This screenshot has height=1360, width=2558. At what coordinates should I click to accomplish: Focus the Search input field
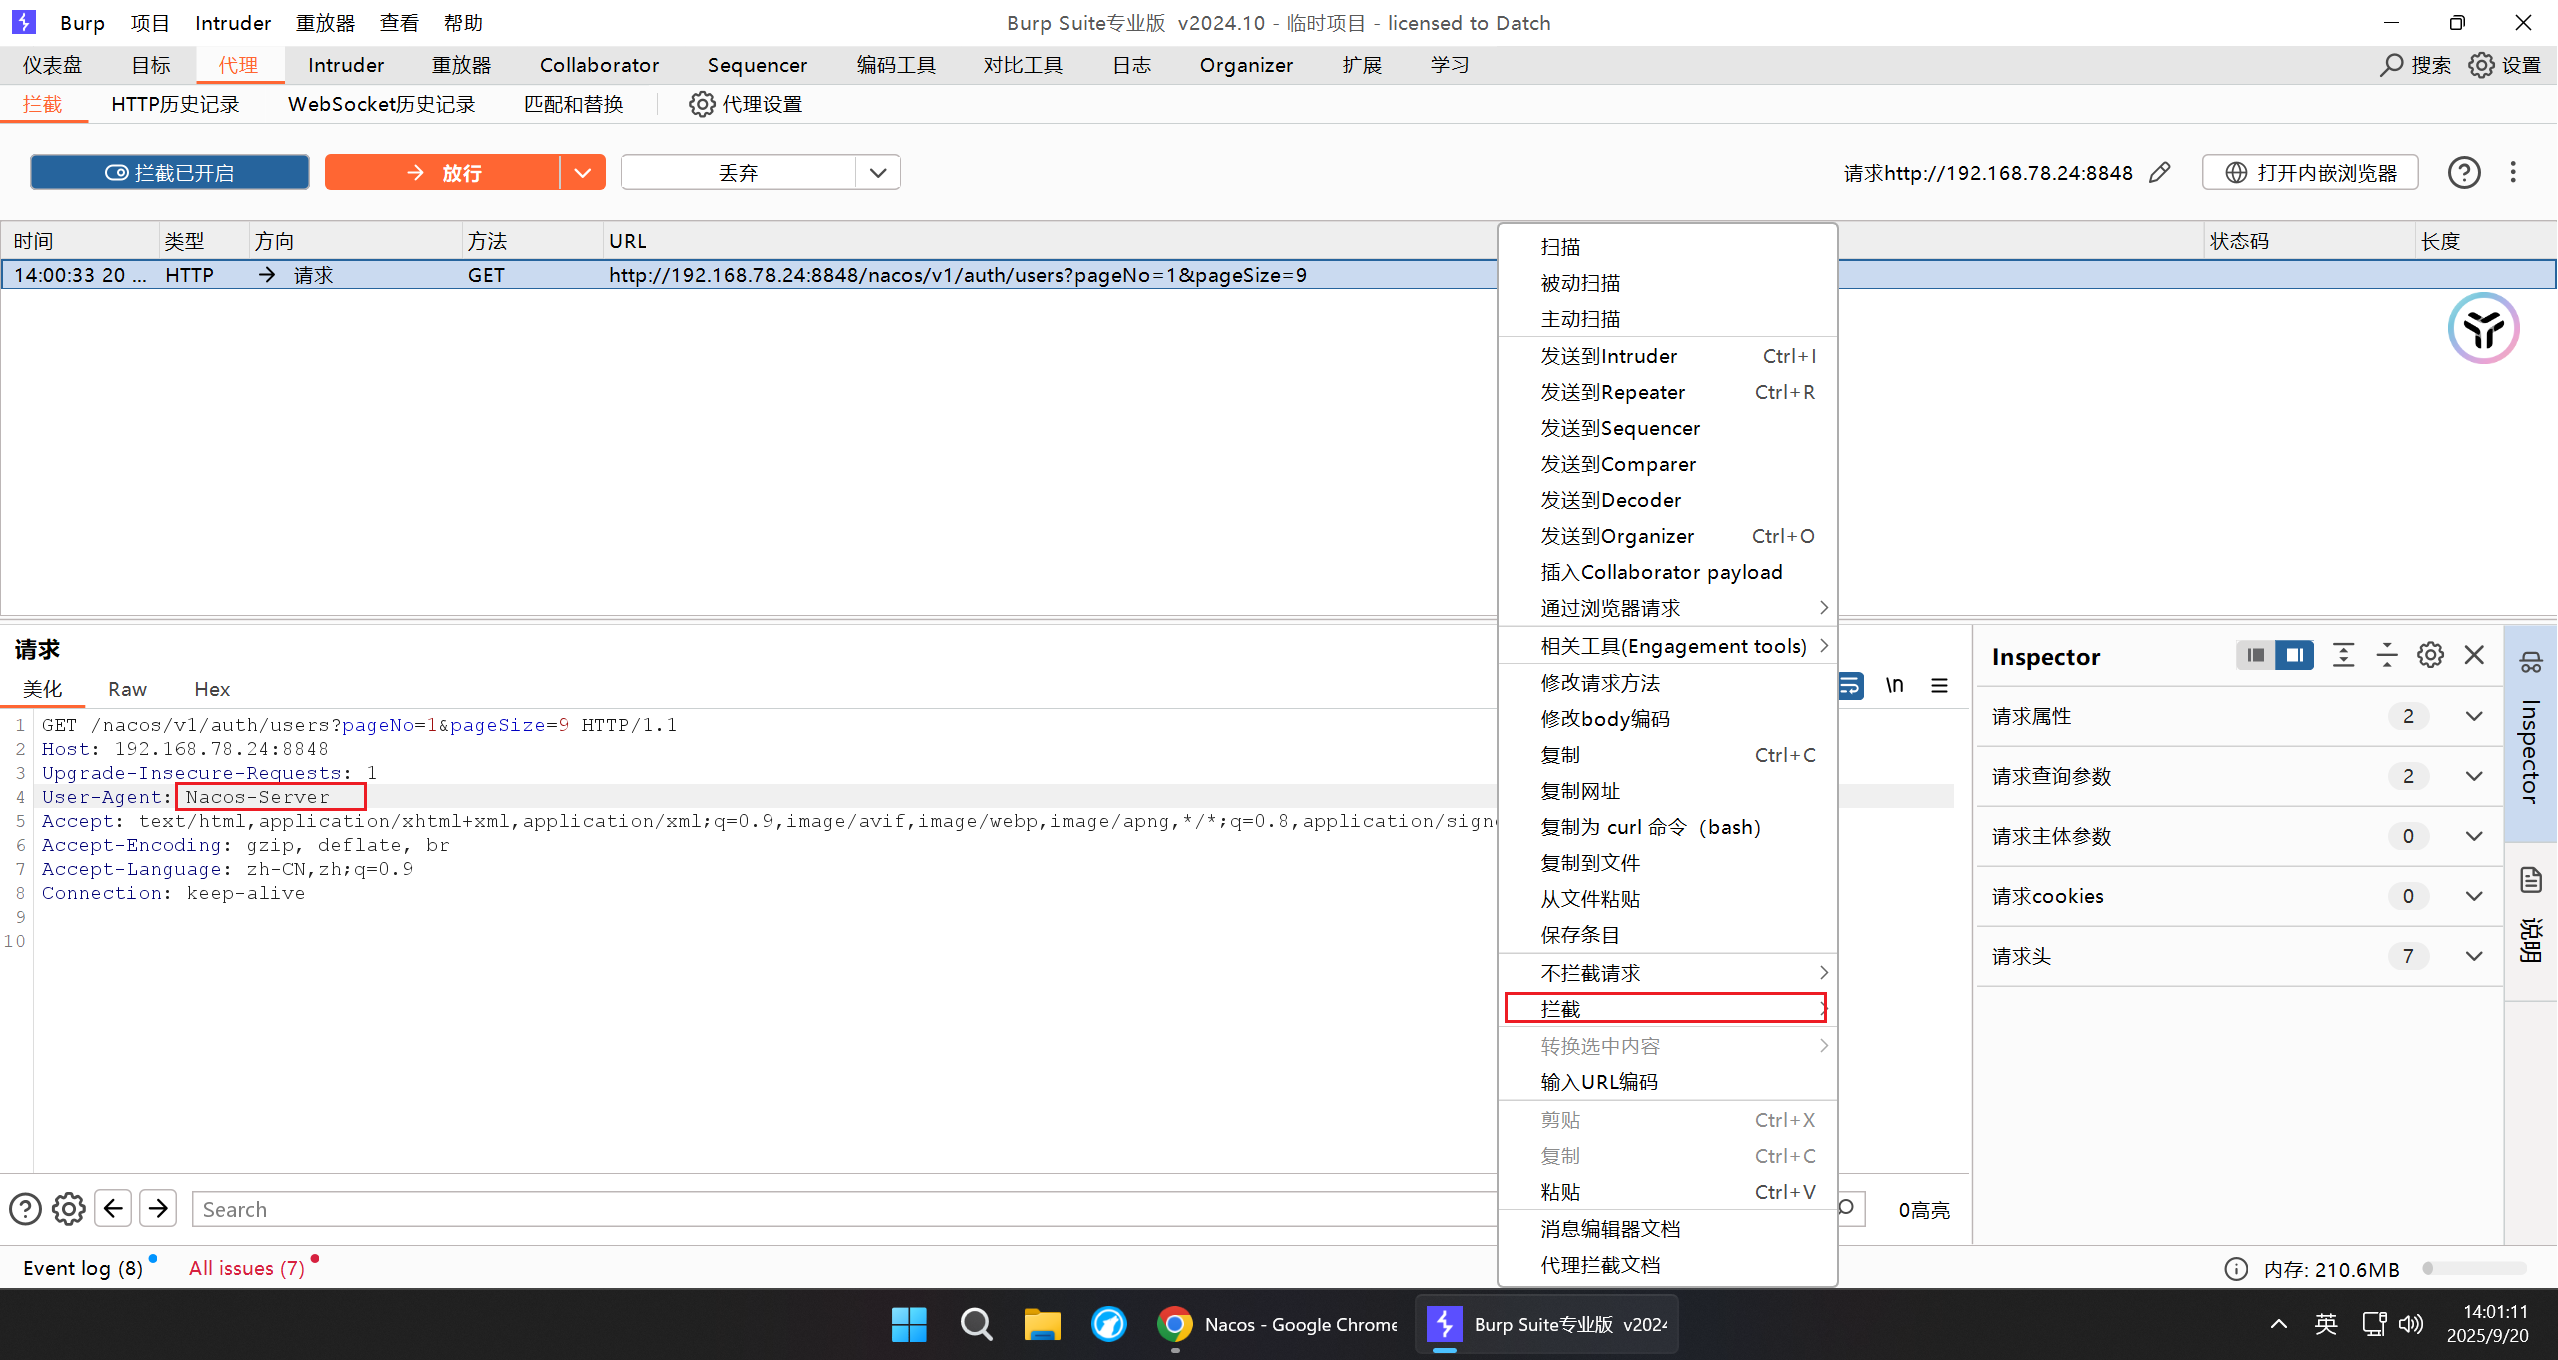coord(844,1209)
